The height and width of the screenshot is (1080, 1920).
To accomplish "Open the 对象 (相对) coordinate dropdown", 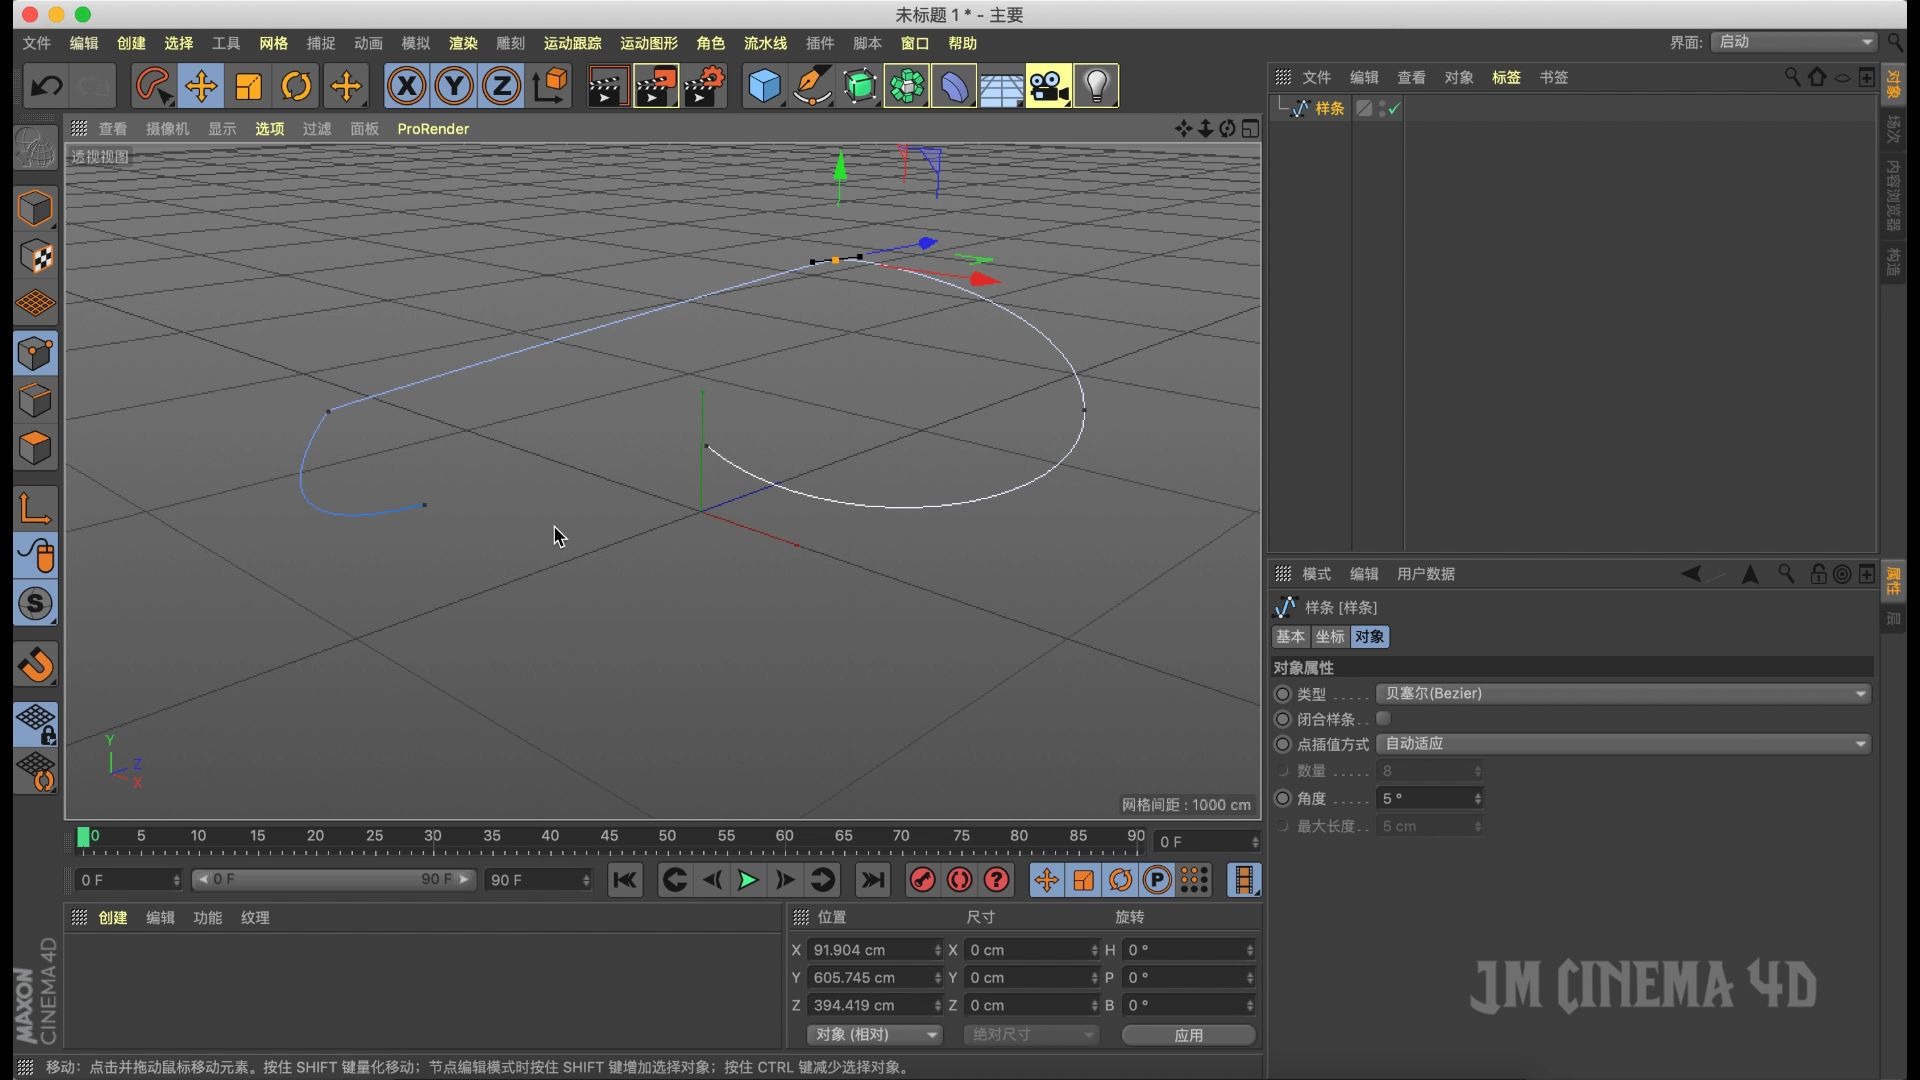I will [x=874, y=1035].
